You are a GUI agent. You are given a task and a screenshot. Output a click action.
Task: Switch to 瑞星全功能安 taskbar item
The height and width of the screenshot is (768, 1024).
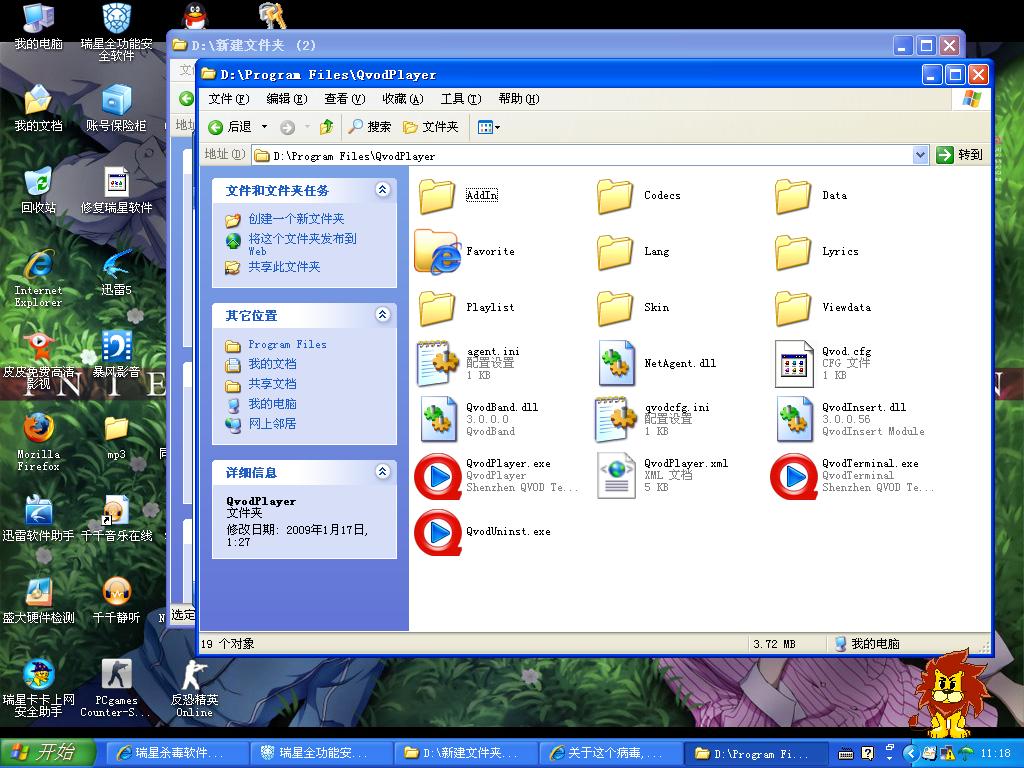tap(321, 753)
